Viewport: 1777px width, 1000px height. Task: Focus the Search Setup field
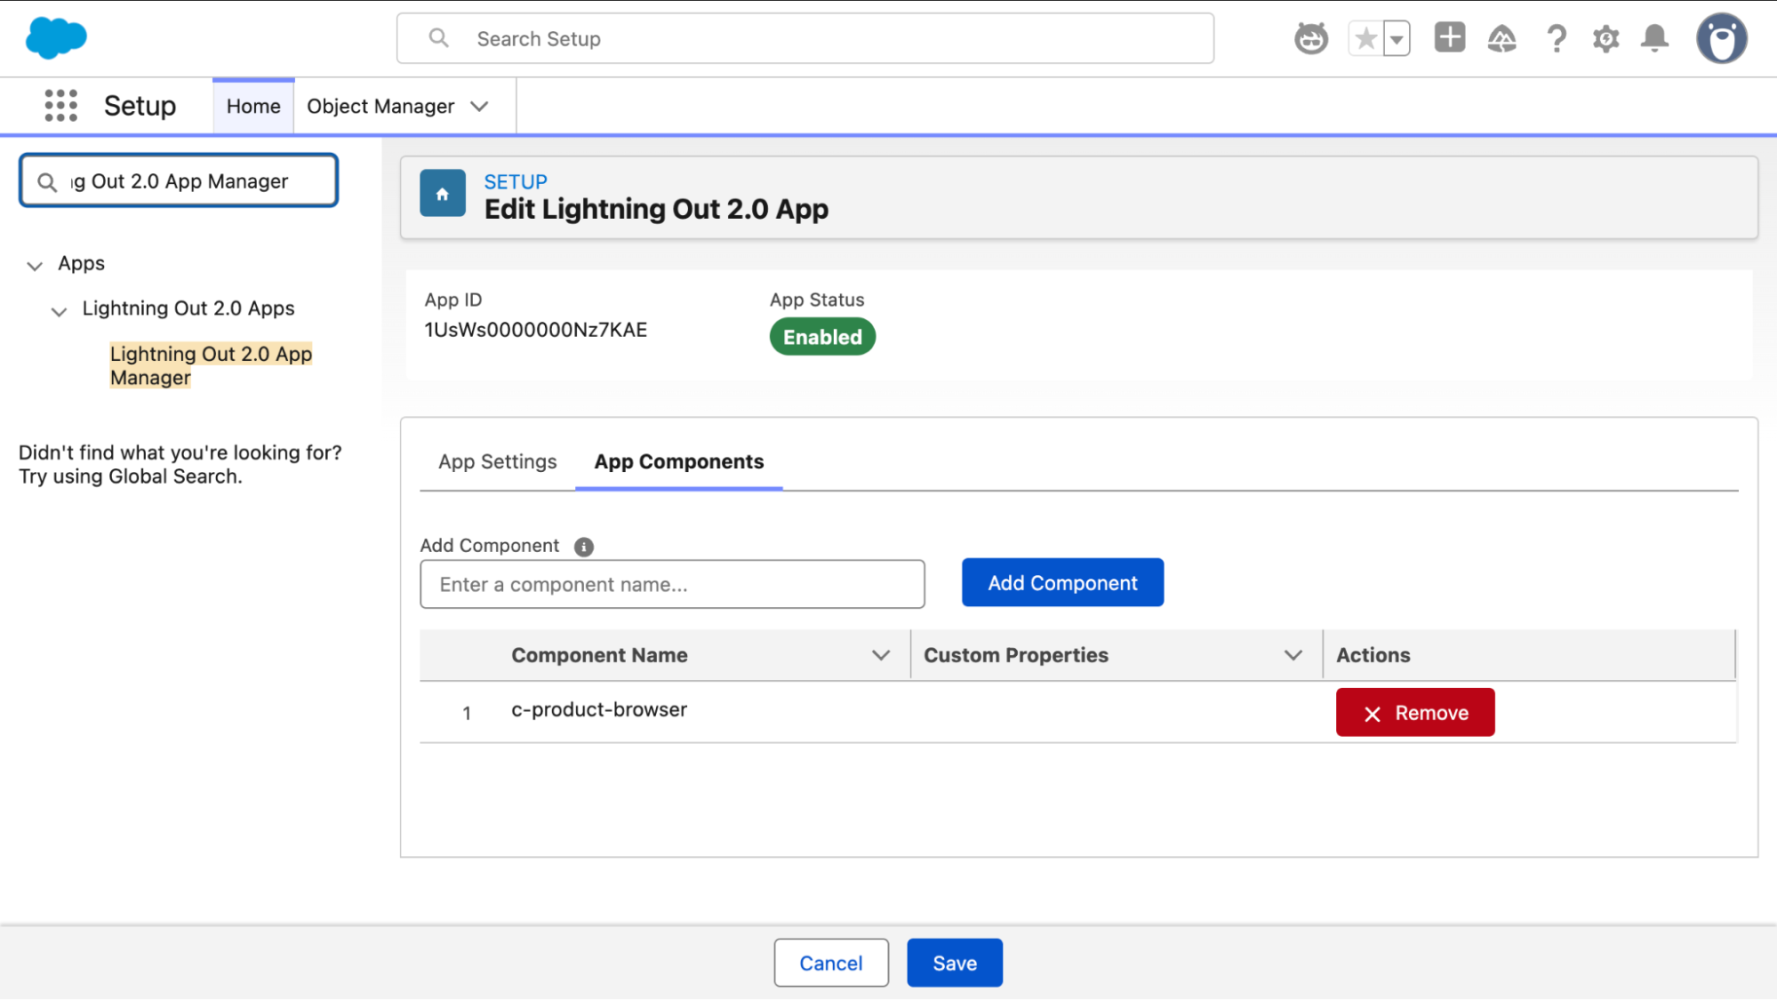pos(805,38)
